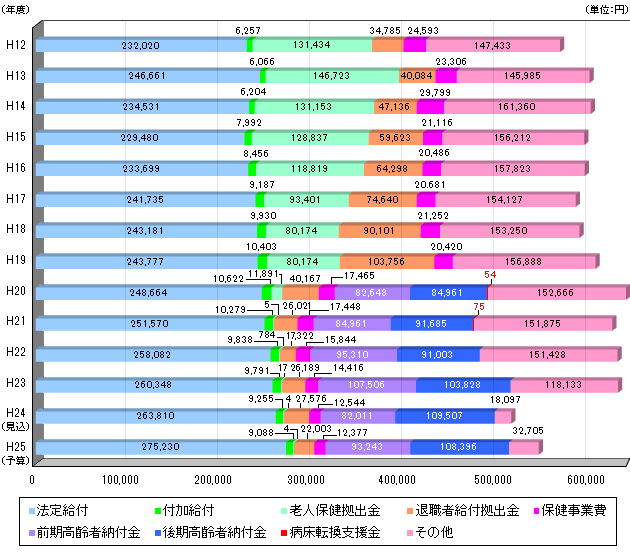This screenshot has height=559, width=630.
Task: Click the H24 (見込) axis label
Action: 16,420
